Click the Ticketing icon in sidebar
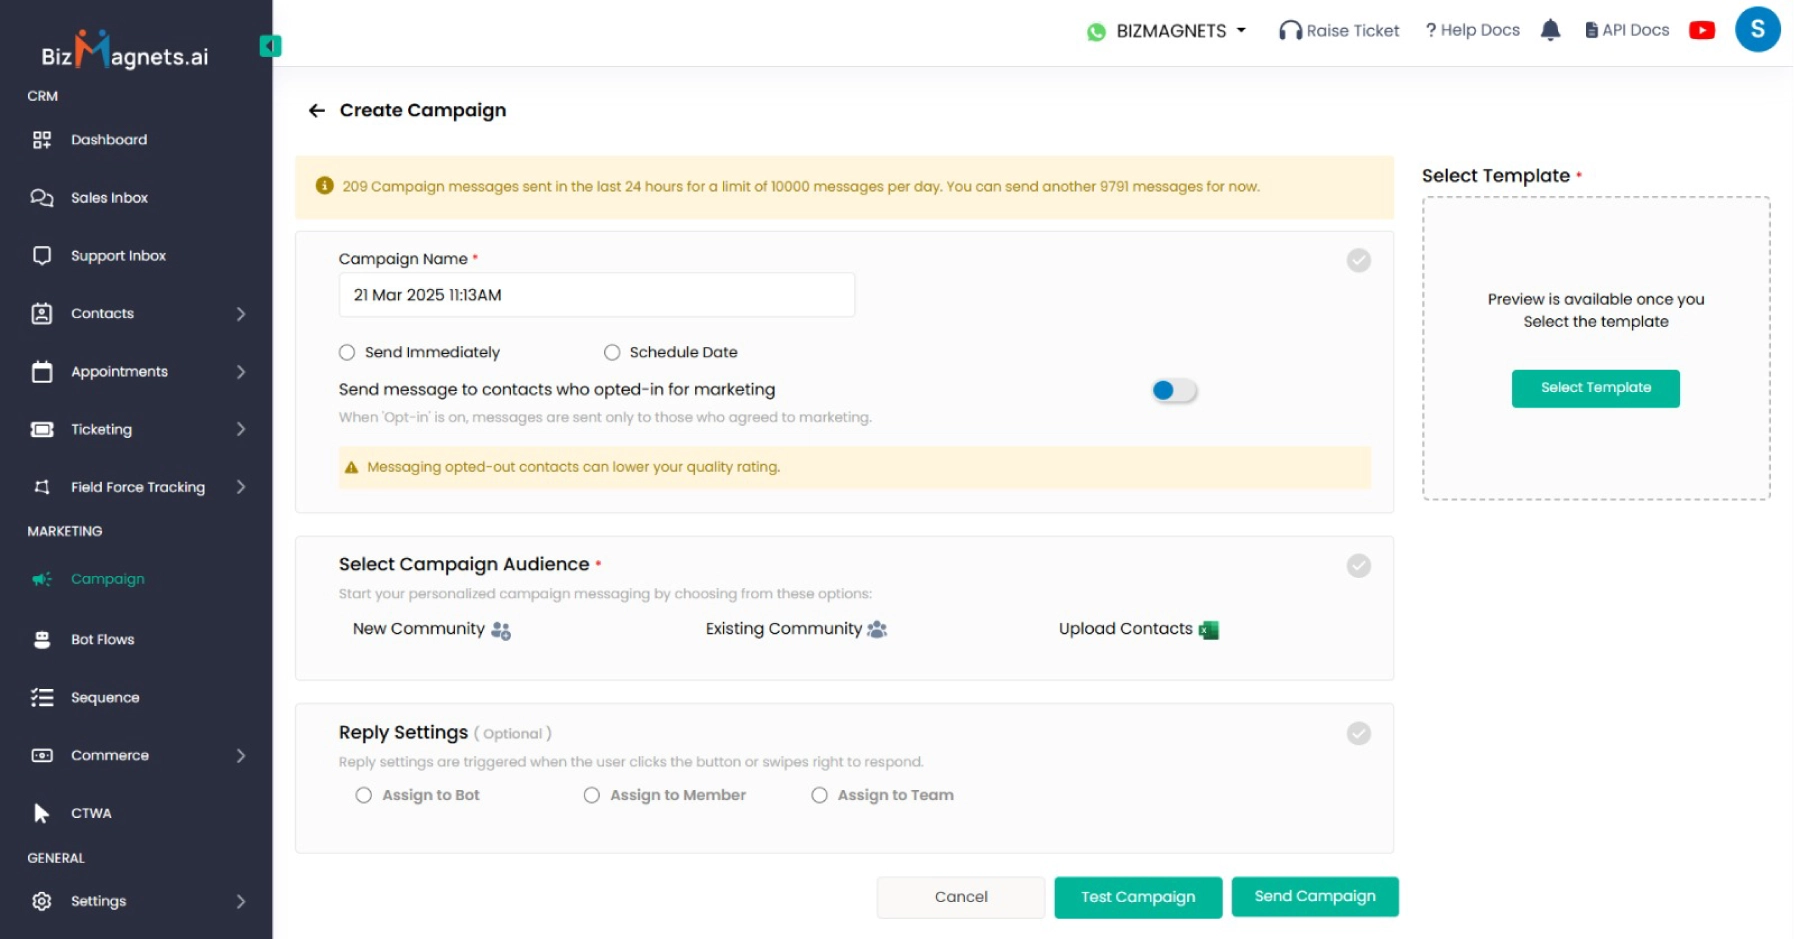Image resolution: width=1794 pixels, height=939 pixels. (41, 430)
